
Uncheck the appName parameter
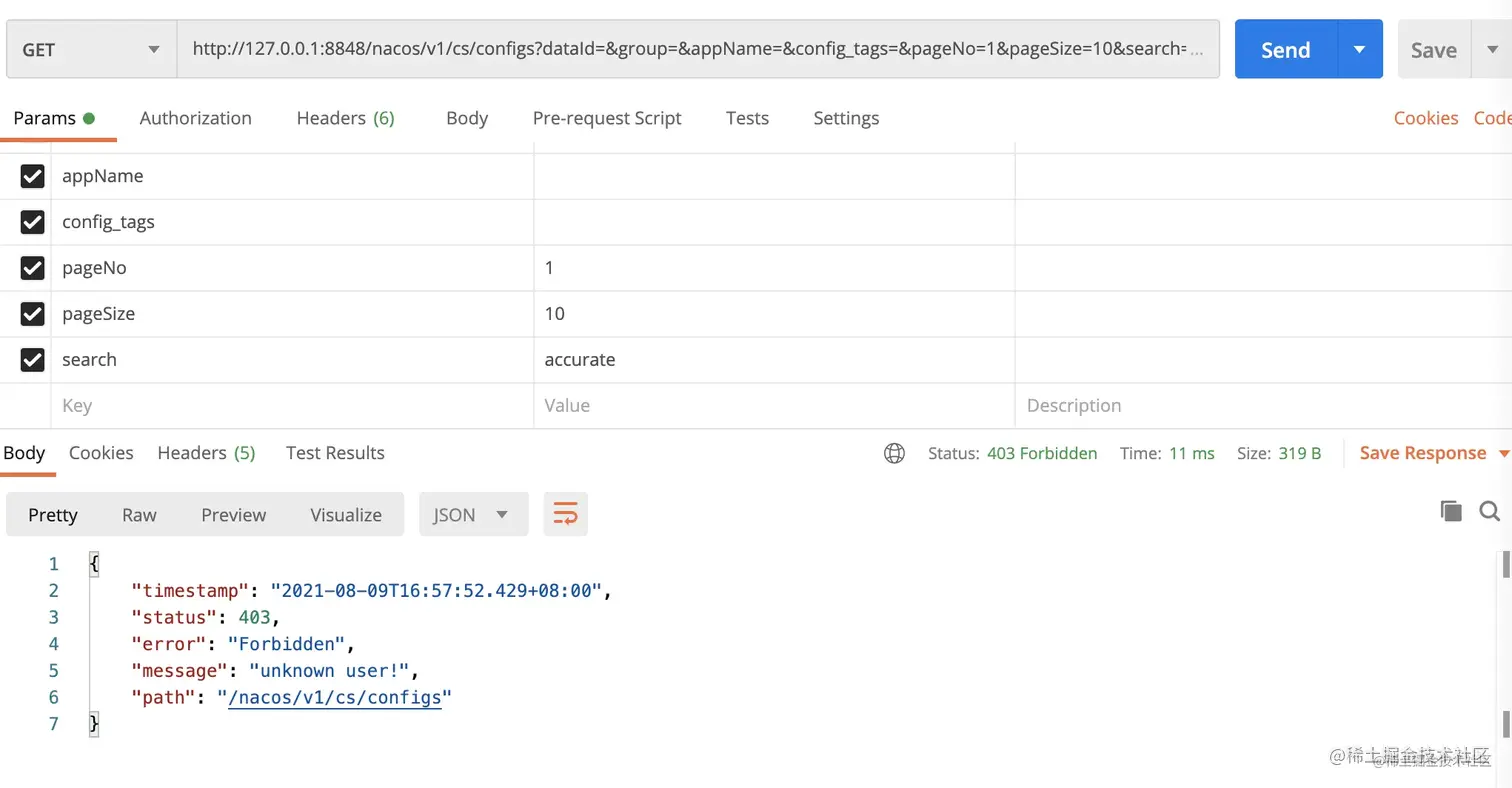click(x=32, y=176)
